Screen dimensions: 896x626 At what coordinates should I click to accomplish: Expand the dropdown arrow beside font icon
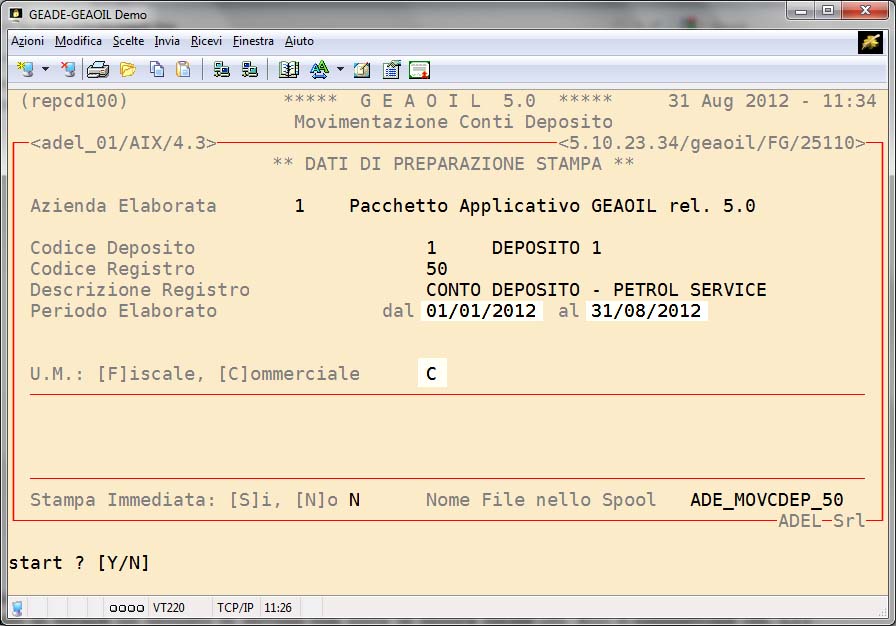(340, 70)
